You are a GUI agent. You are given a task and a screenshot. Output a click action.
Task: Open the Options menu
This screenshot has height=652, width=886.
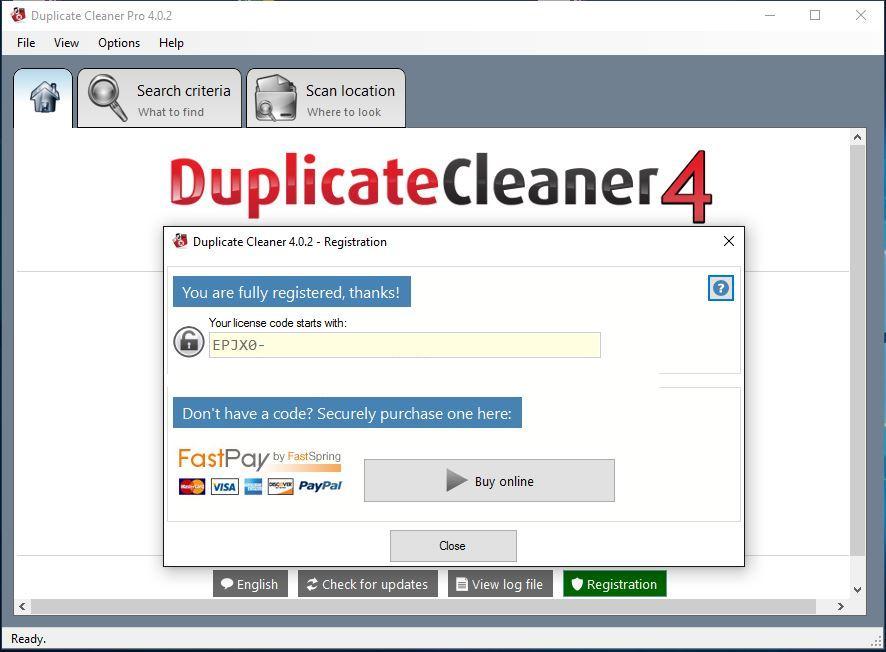(x=119, y=43)
